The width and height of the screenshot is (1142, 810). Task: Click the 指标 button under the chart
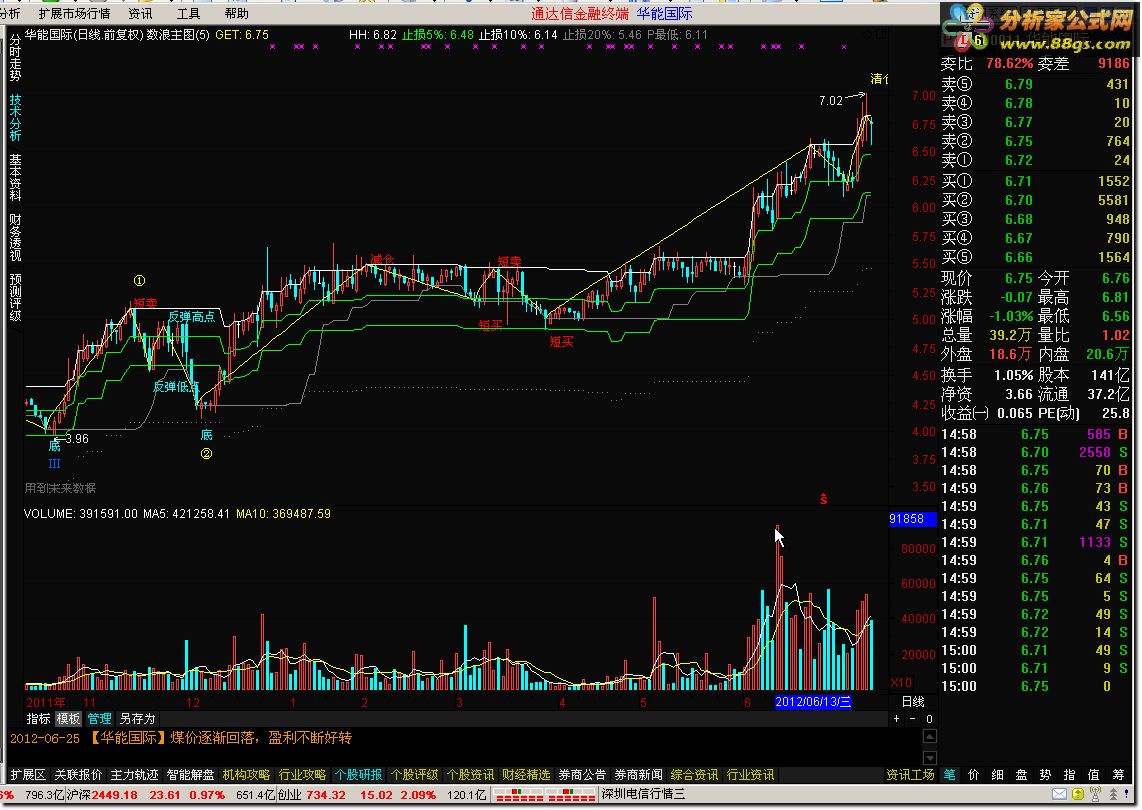click(38, 719)
